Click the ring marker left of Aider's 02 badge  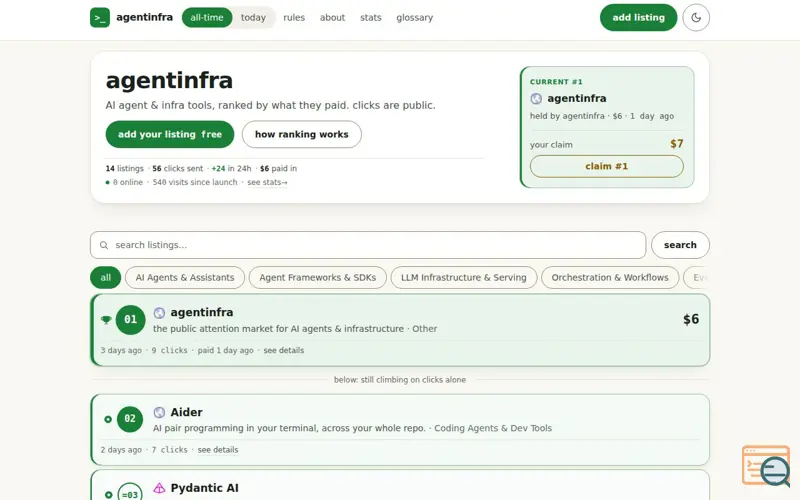108,419
